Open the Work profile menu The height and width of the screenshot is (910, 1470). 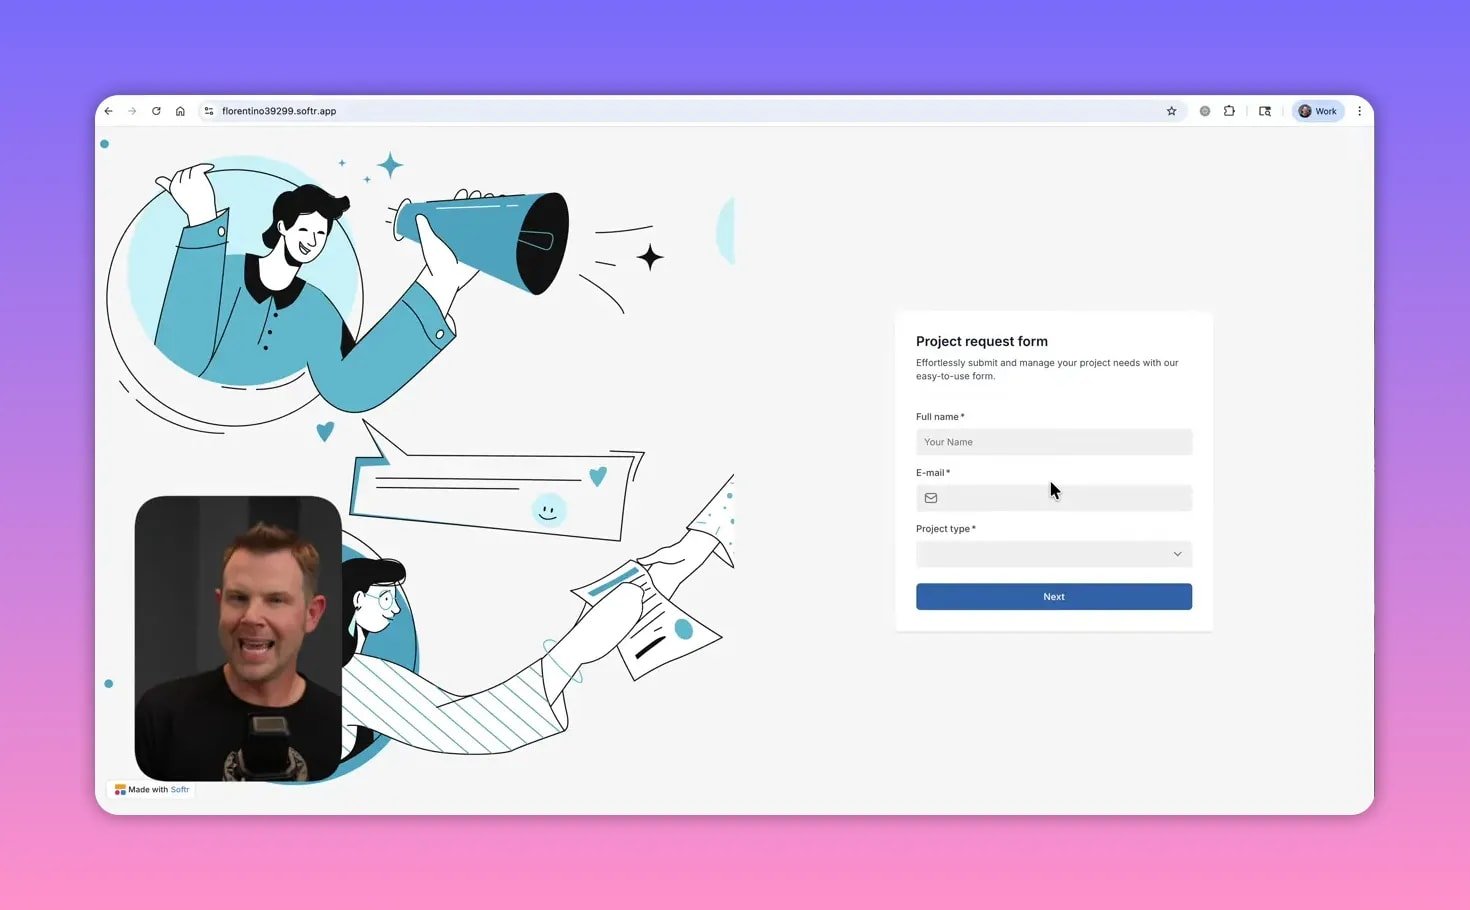tap(1318, 111)
